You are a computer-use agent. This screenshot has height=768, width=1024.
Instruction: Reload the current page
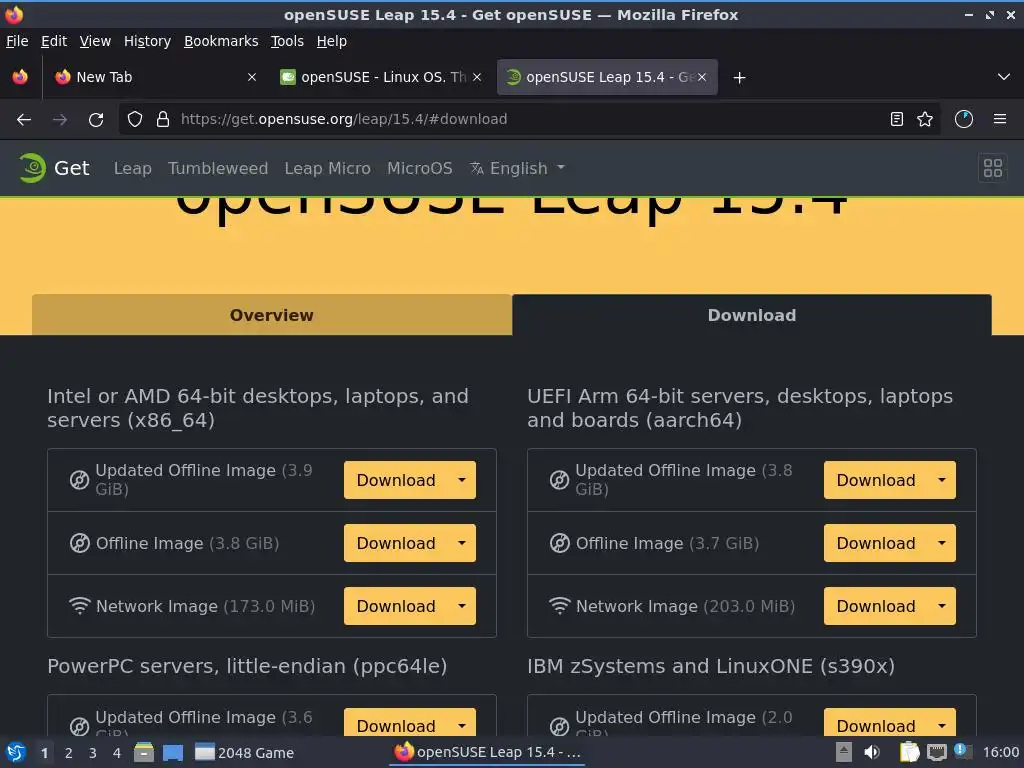pyautogui.click(x=96, y=120)
